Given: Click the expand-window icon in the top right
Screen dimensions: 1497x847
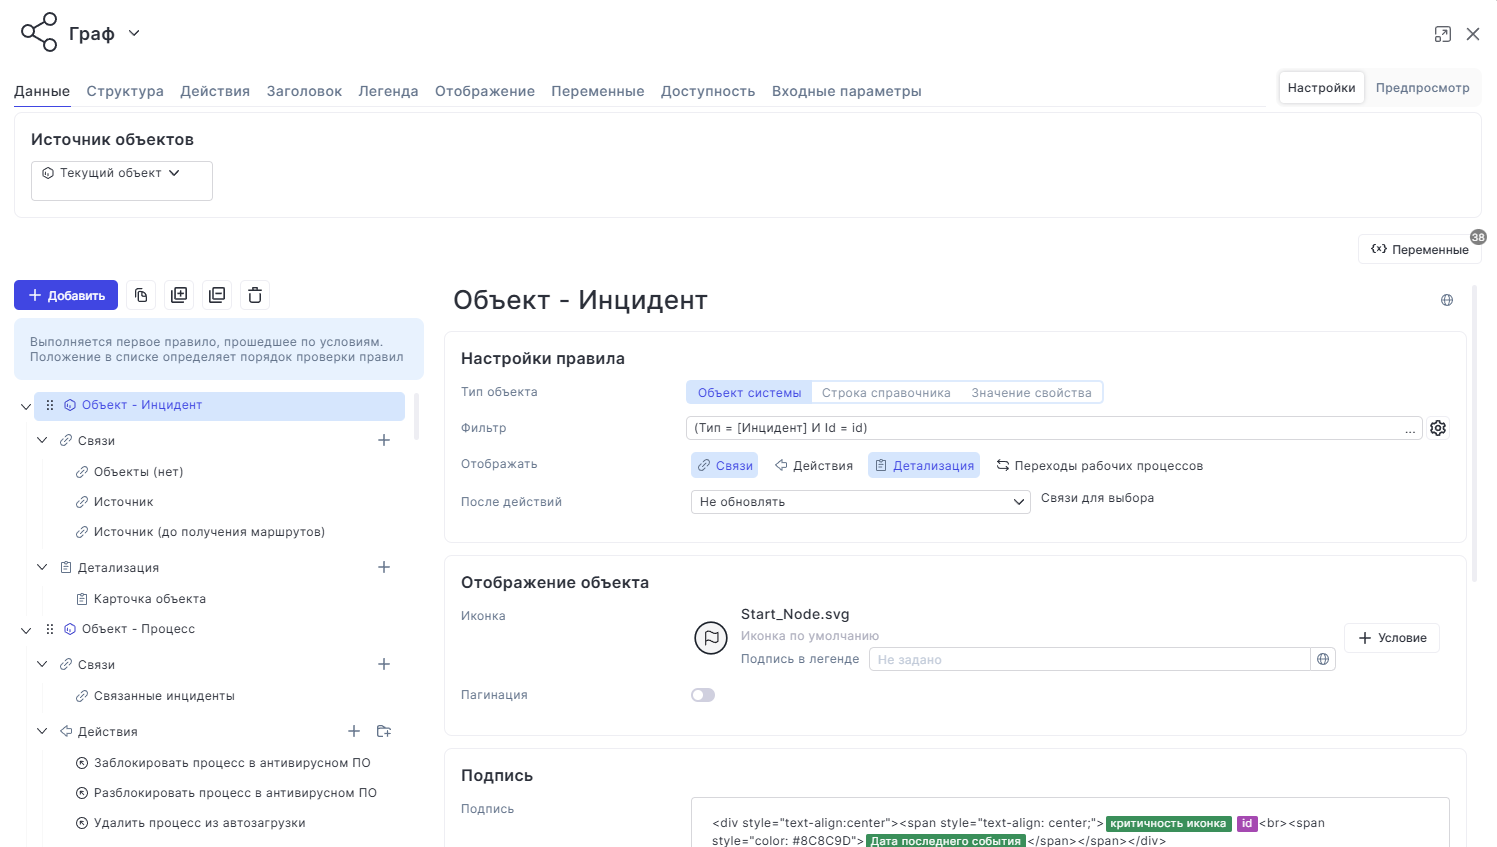Looking at the screenshot, I should click(1443, 34).
